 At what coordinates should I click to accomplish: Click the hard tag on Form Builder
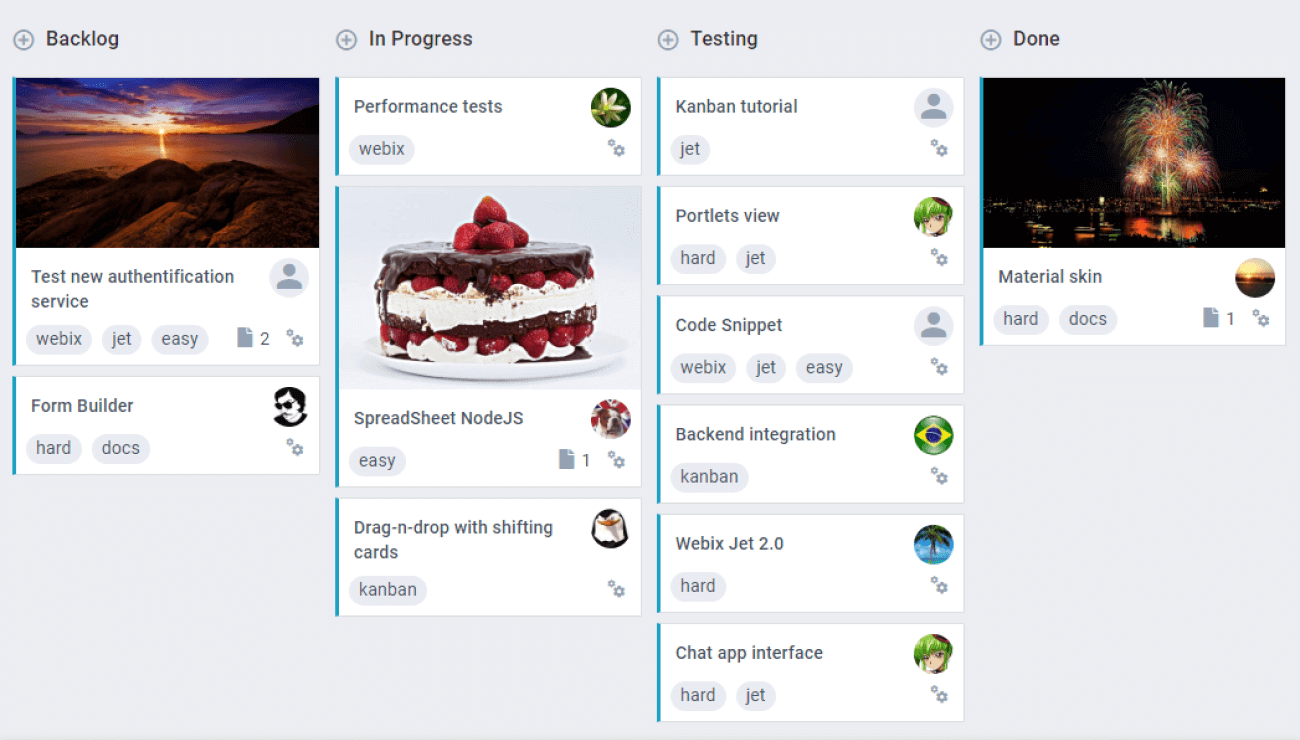54,448
